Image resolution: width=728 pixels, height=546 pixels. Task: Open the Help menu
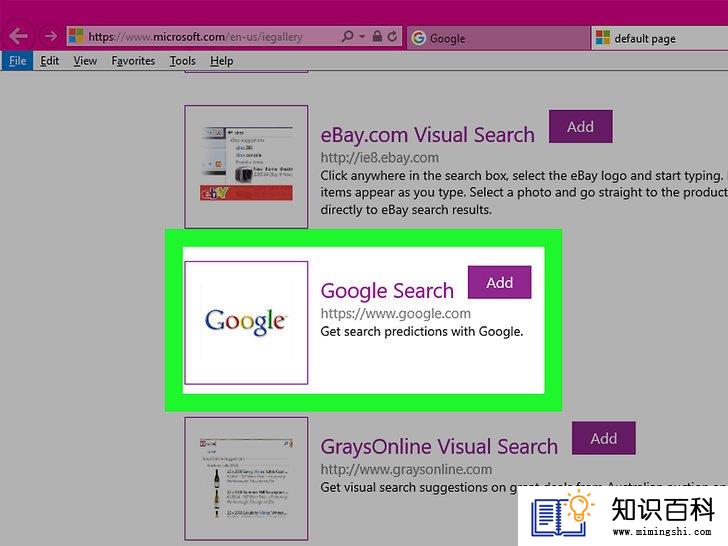221,61
